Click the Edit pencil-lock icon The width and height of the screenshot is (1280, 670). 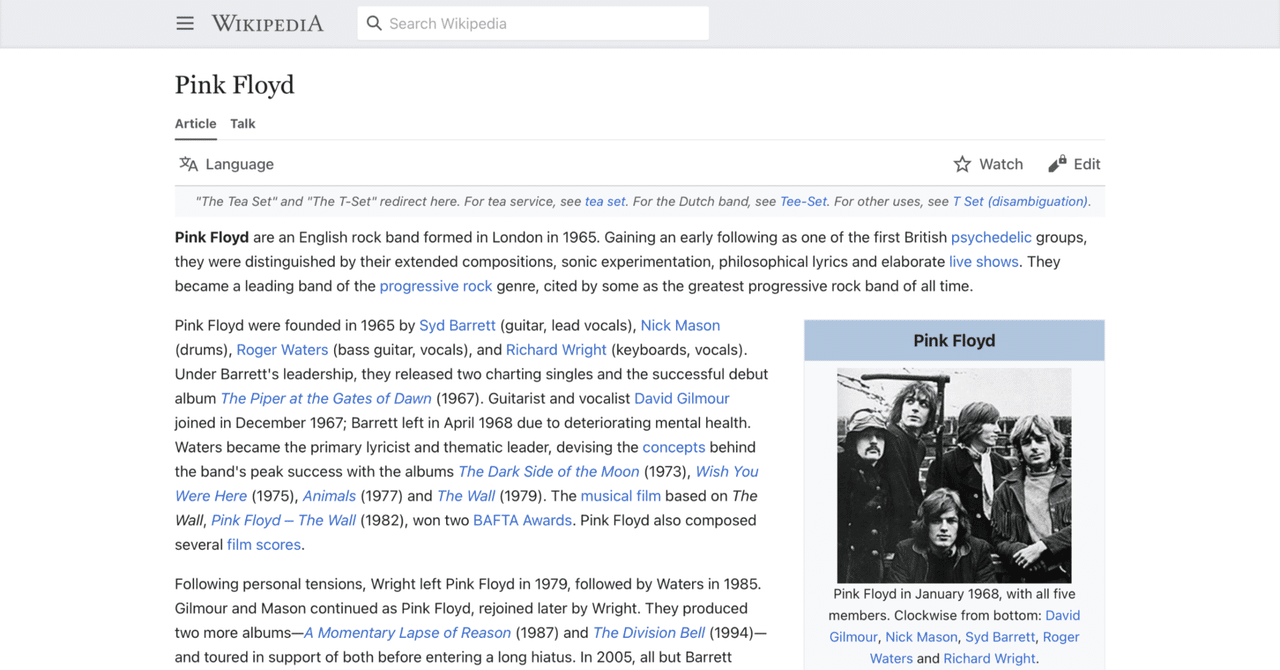[x=1057, y=164]
